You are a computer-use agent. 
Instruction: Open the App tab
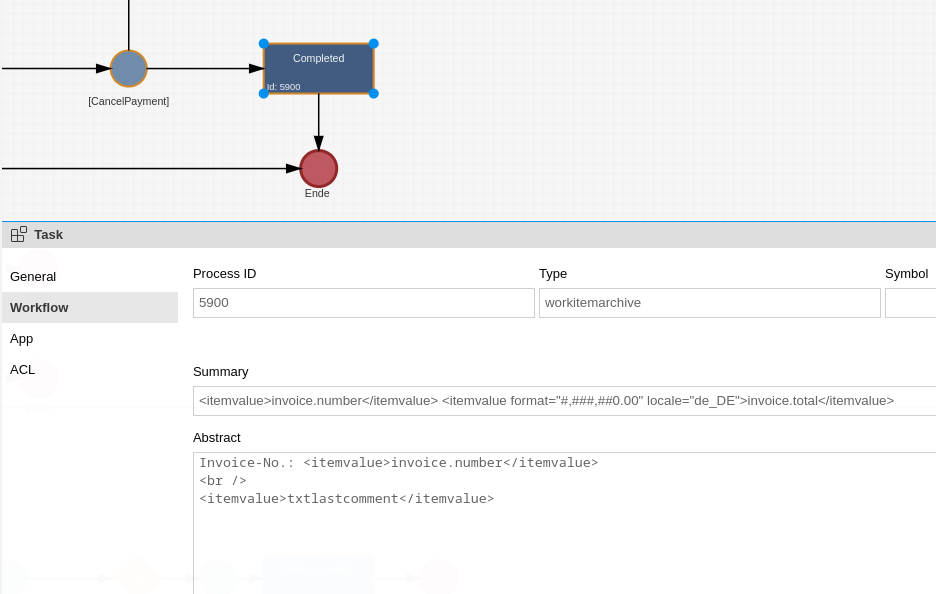tap(22, 338)
